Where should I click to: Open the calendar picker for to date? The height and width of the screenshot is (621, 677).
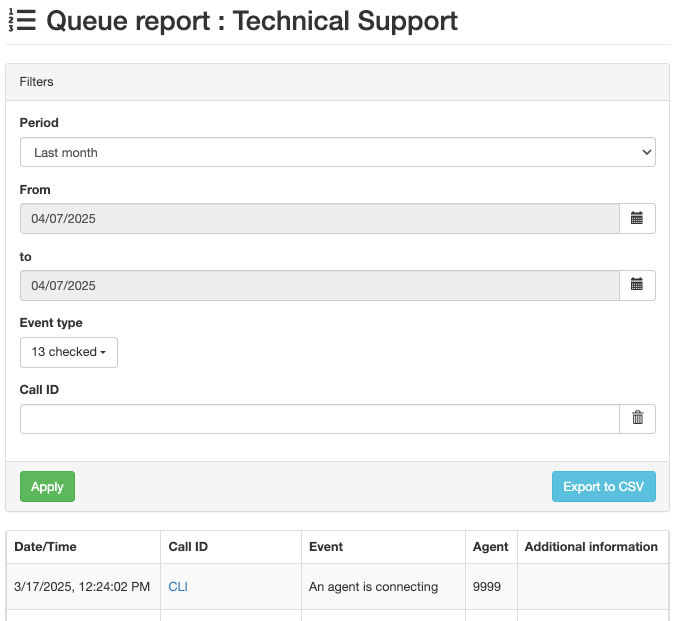tap(636, 285)
